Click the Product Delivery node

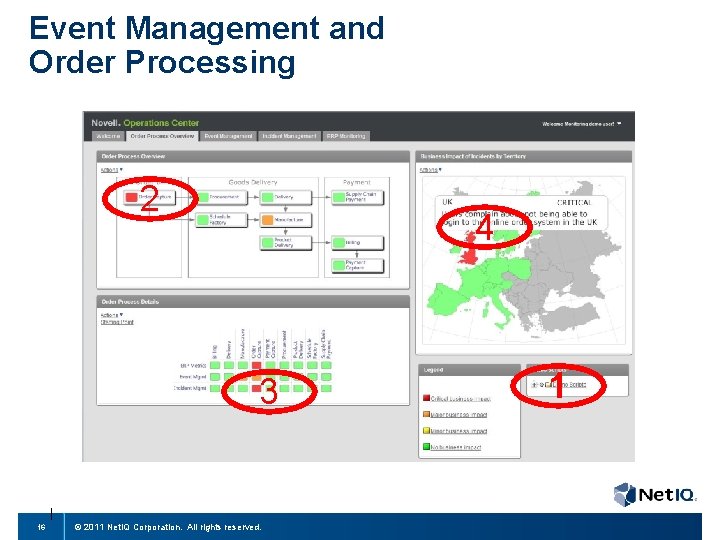(286, 242)
